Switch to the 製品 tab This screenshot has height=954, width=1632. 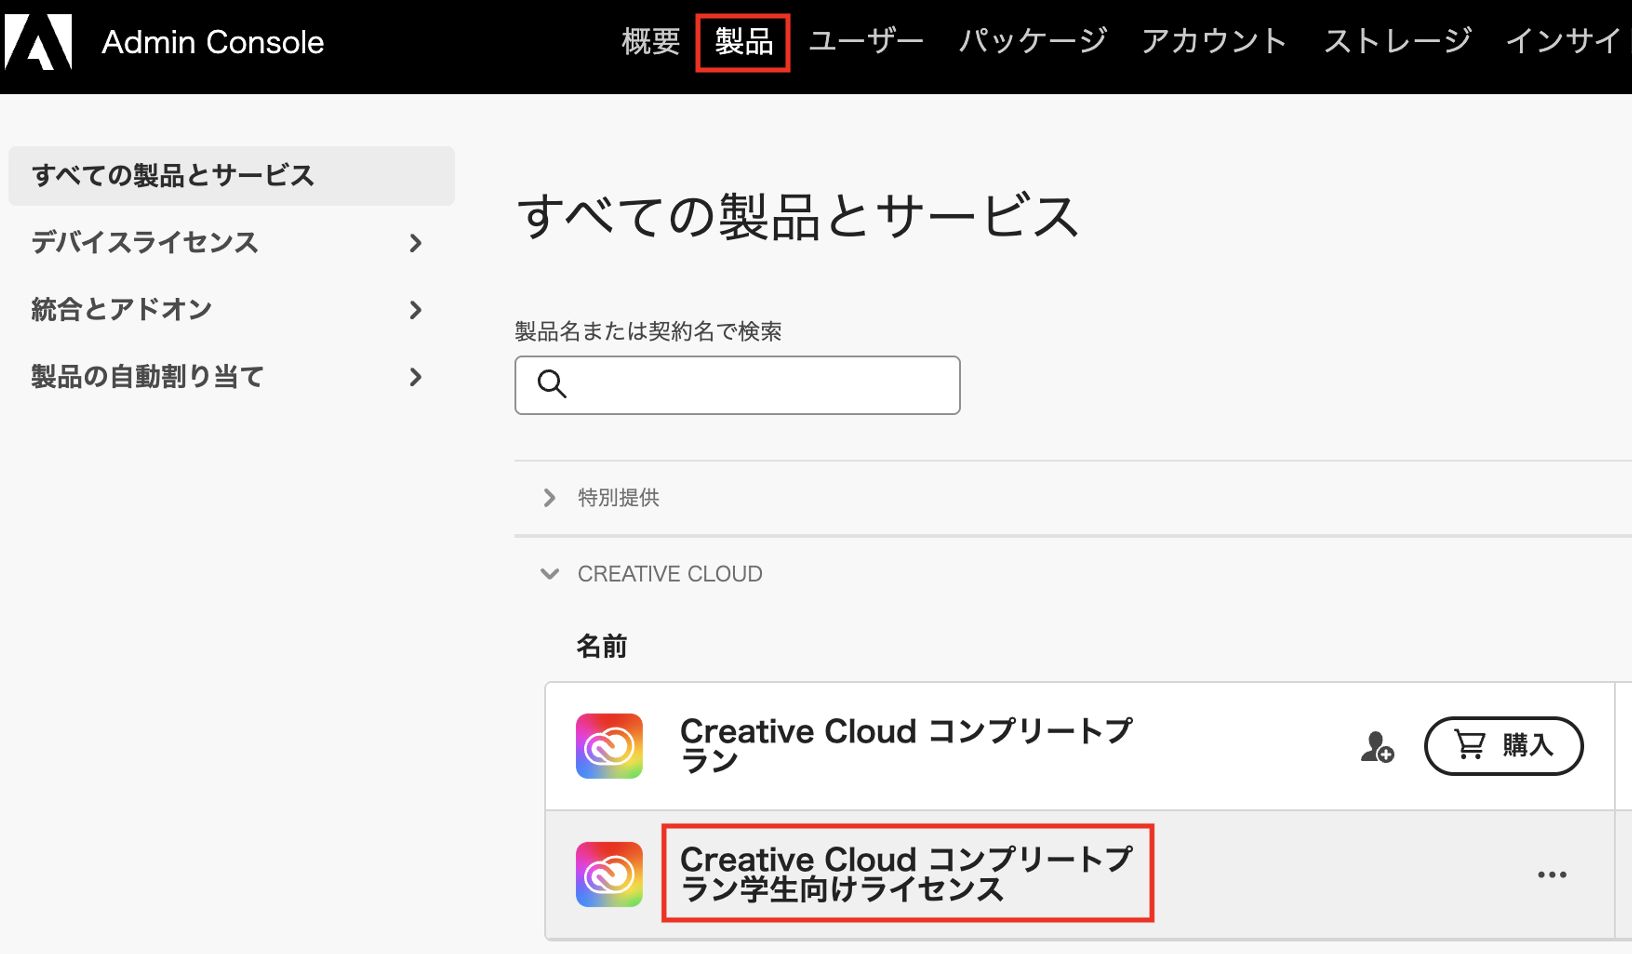click(744, 42)
